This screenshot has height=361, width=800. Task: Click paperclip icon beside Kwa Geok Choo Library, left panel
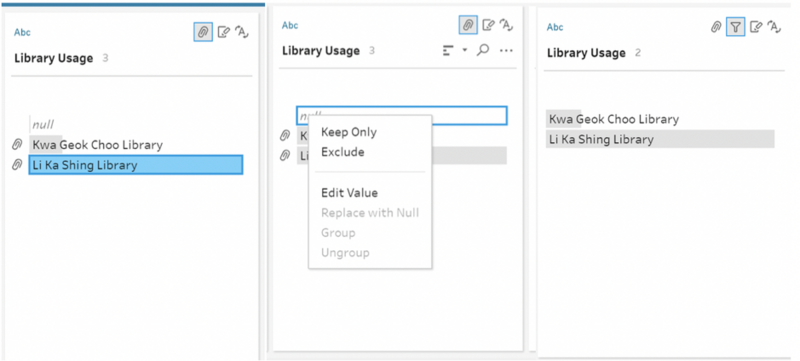[x=17, y=145]
